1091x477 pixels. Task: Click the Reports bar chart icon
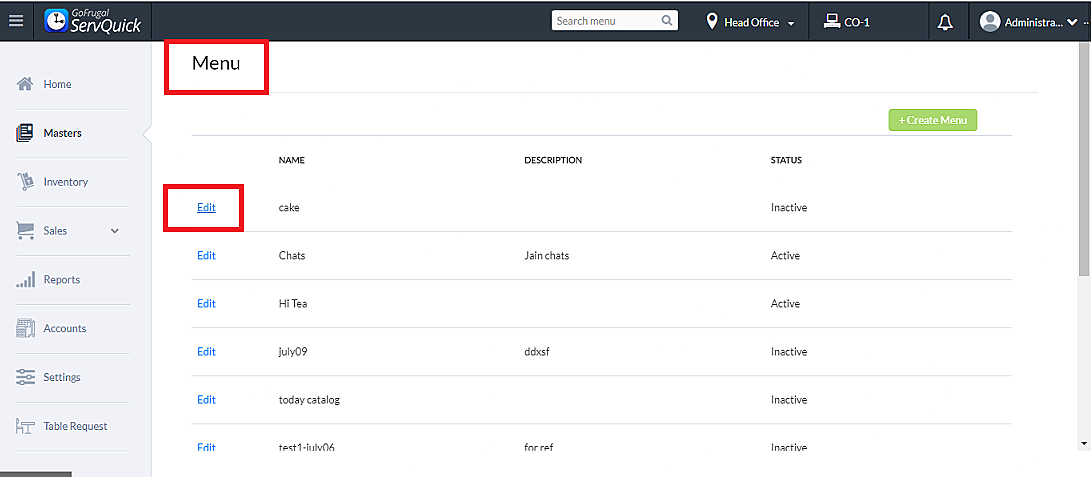coord(26,280)
